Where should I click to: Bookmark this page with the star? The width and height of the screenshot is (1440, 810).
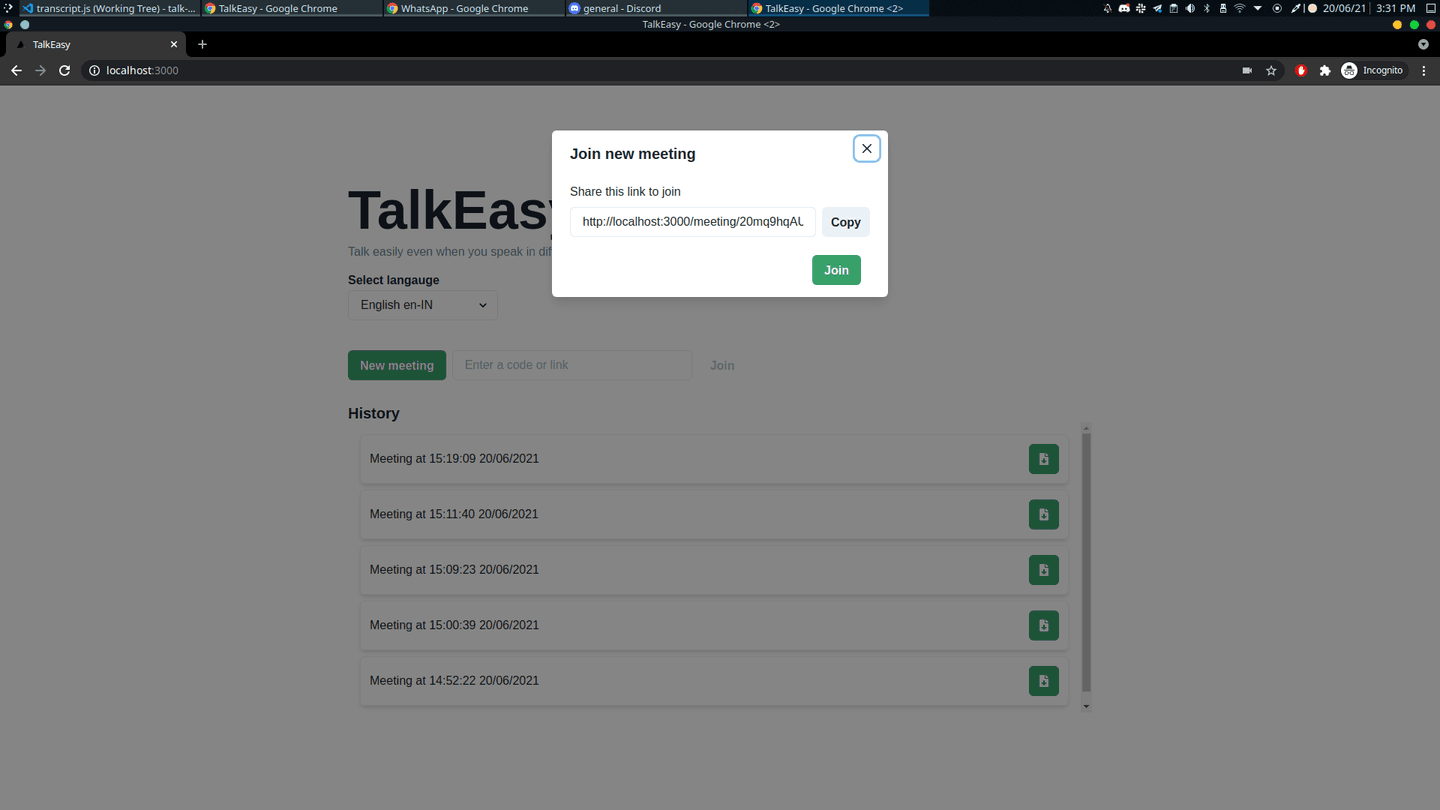1271,70
